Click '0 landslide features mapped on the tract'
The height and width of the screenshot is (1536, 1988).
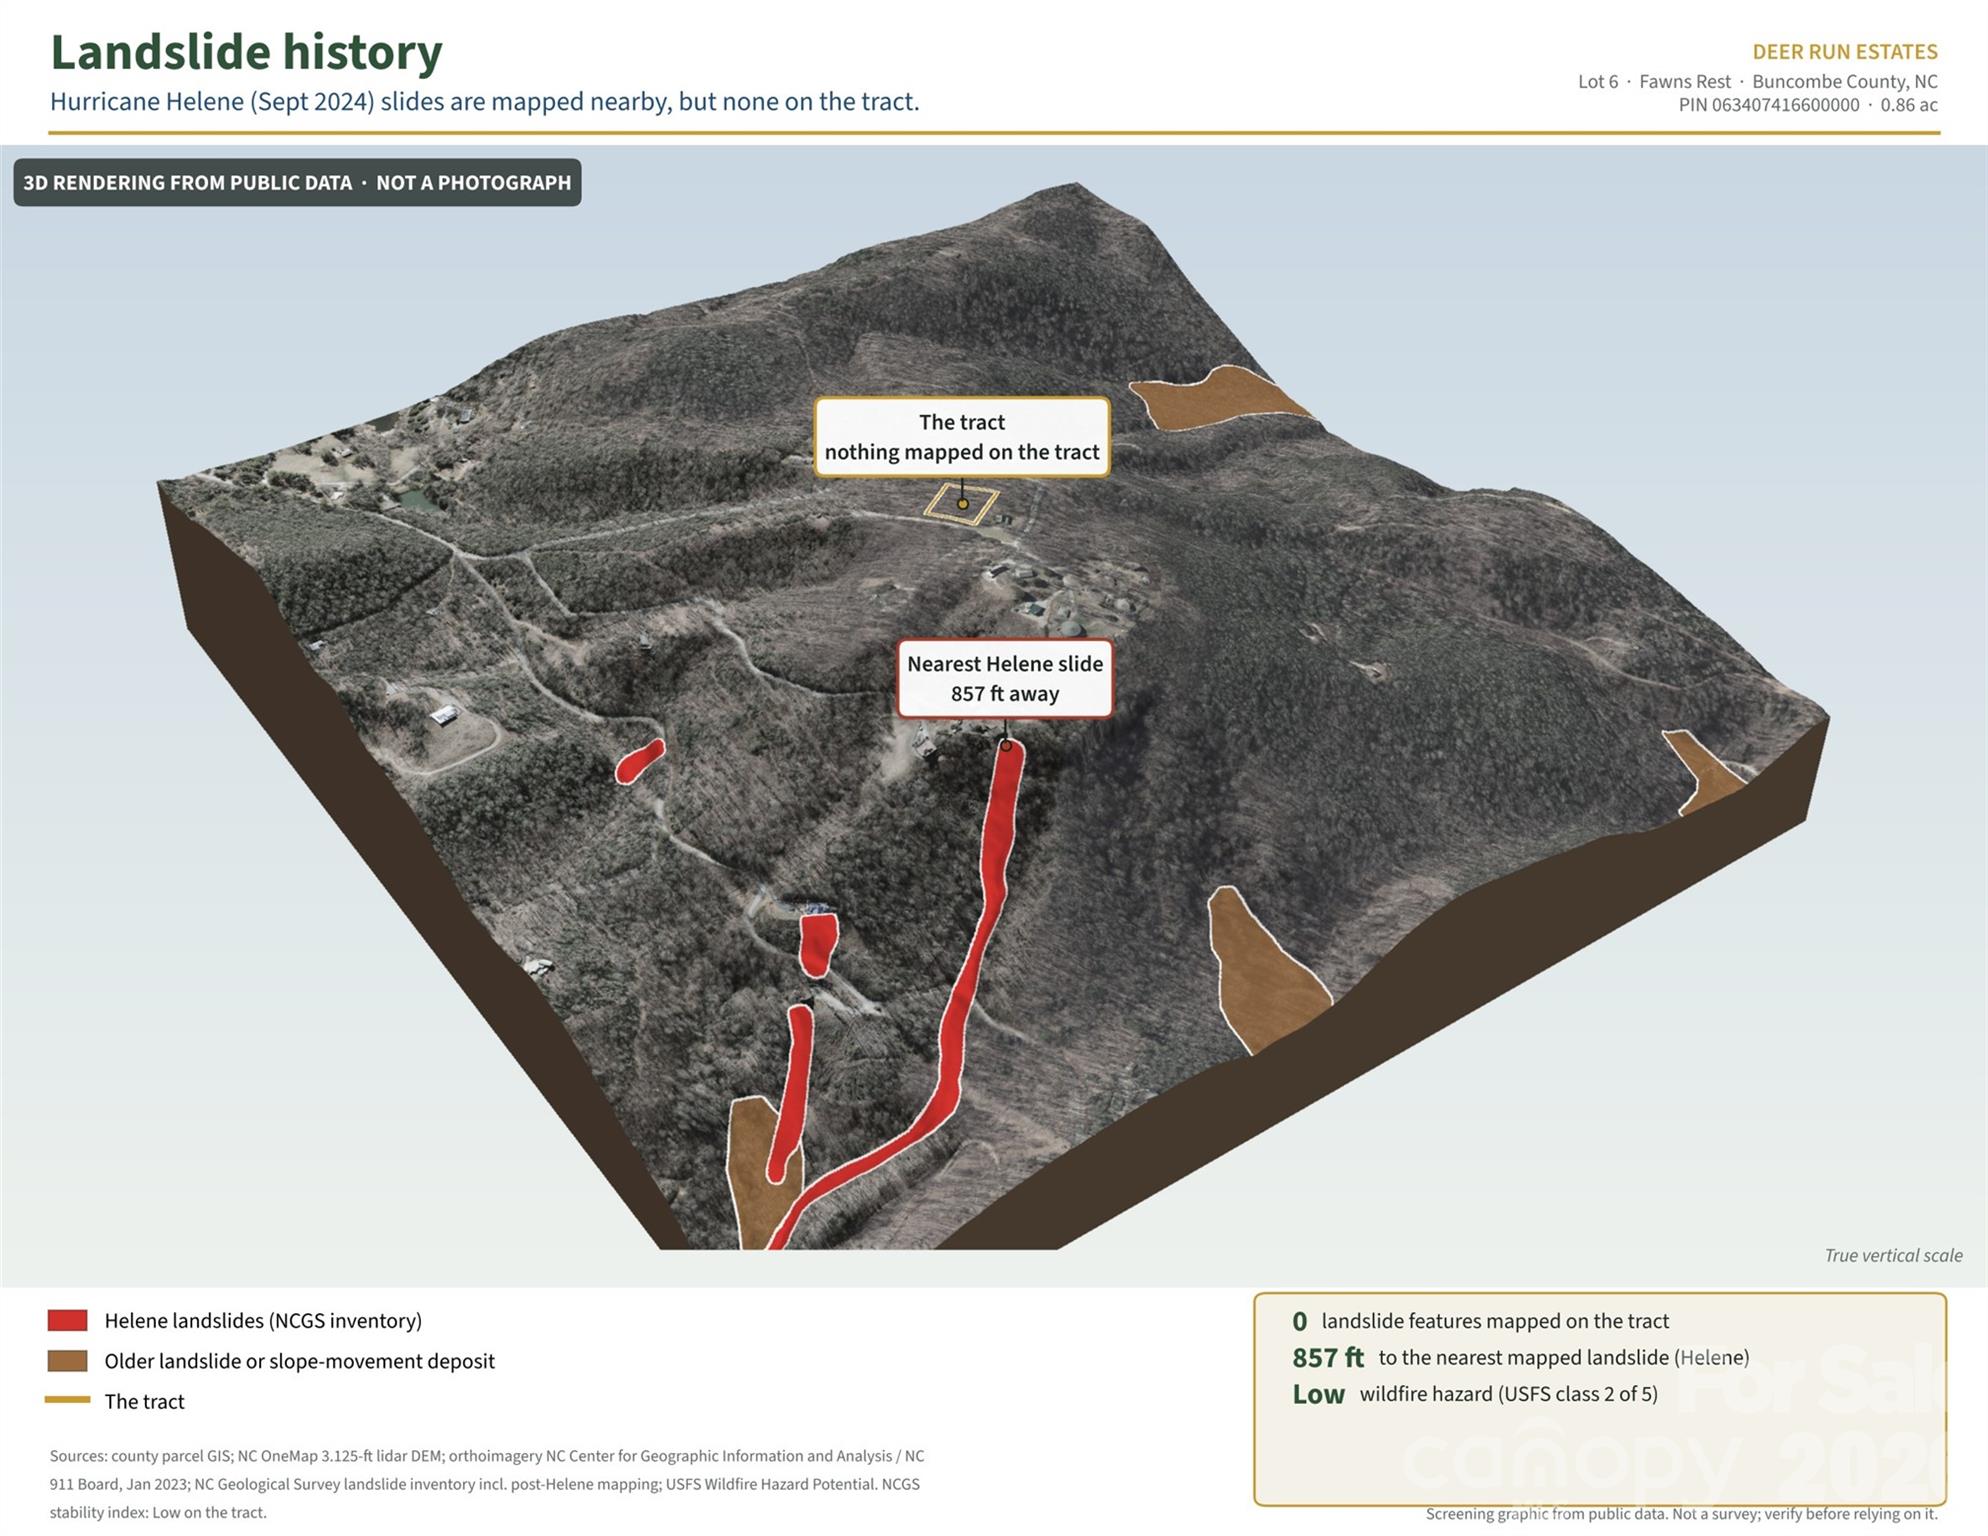[x=1480, y=1321]
